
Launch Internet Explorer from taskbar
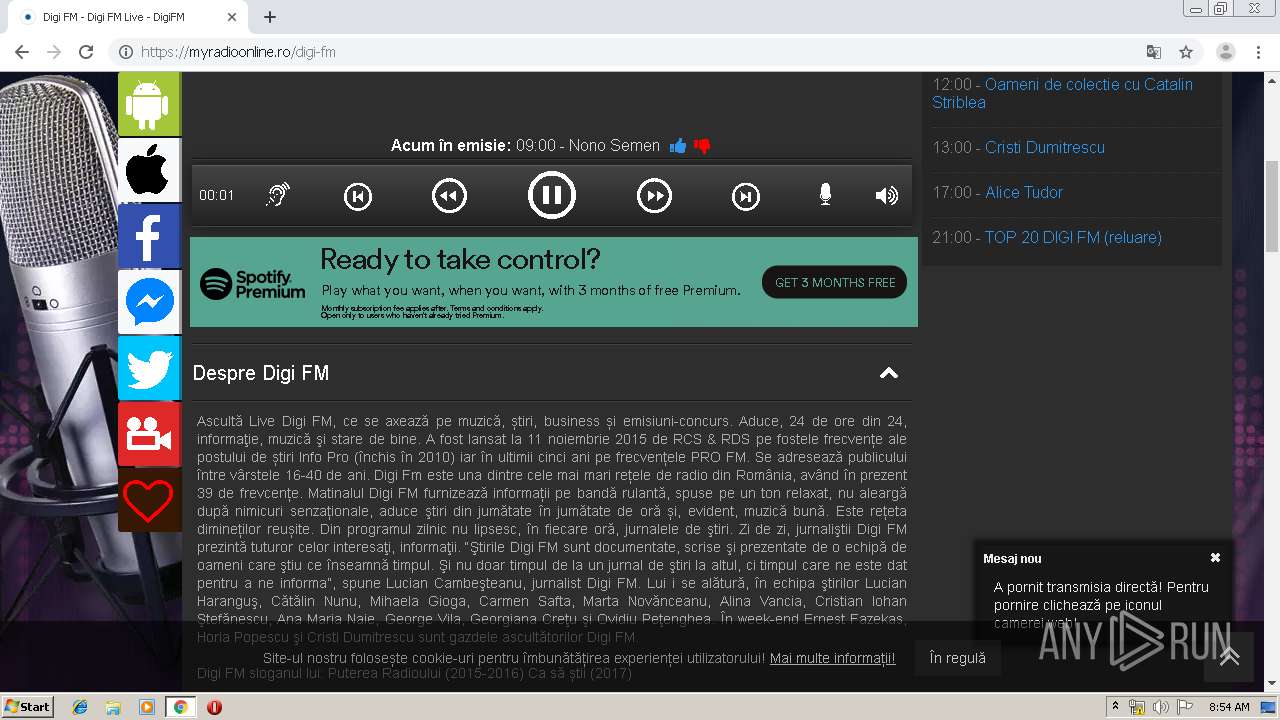(81, 707)
